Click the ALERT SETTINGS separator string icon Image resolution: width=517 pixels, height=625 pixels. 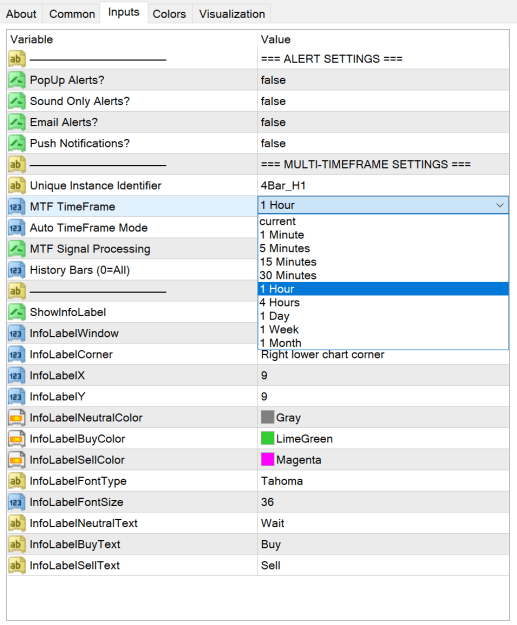coord(17,59)
